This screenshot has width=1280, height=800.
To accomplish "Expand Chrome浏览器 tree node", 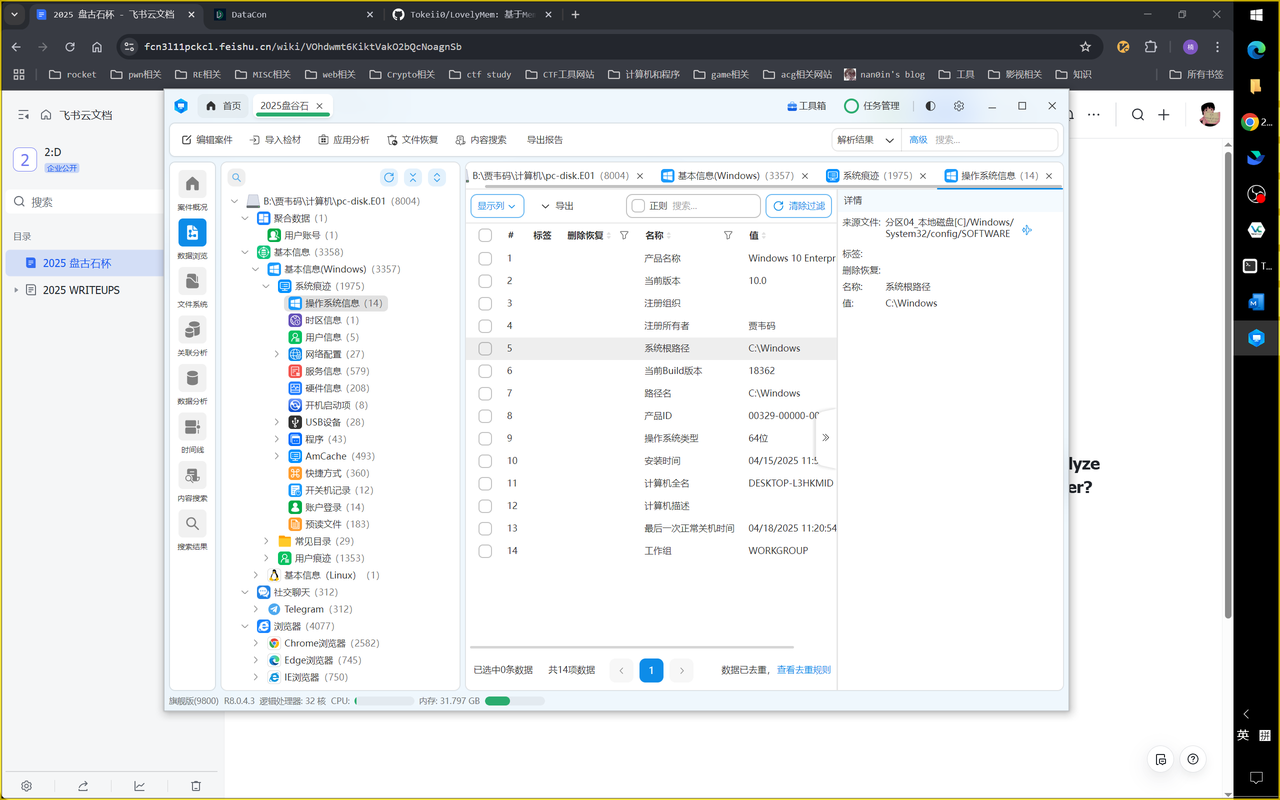I will point(256,643).
